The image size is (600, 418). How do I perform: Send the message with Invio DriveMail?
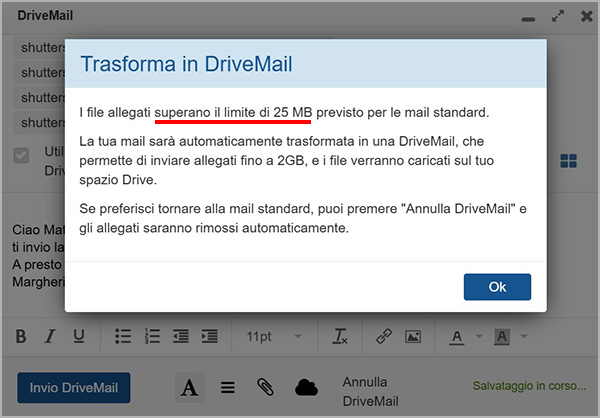74,388
